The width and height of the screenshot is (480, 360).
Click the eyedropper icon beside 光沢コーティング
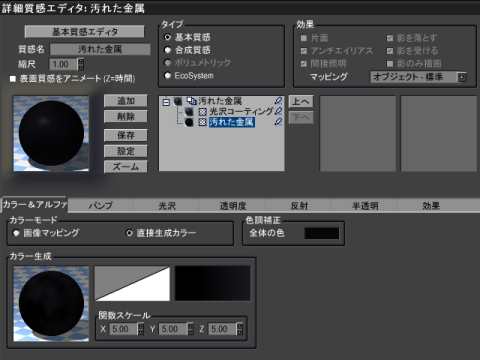(278, 111)
